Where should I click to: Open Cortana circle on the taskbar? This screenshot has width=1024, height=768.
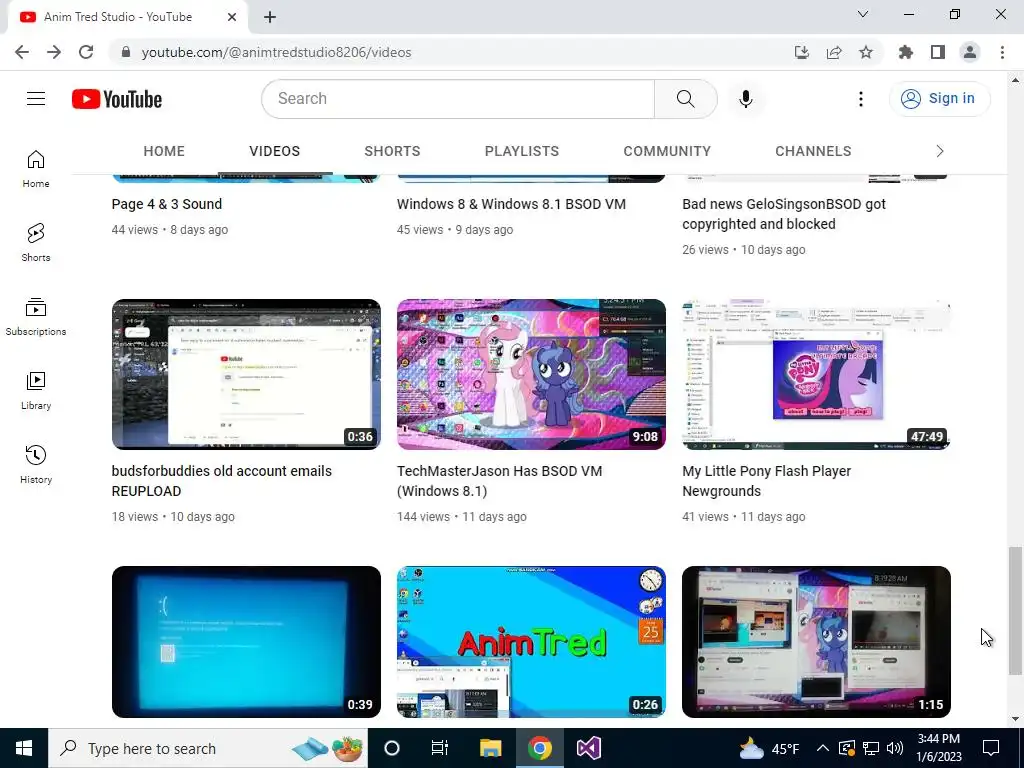point(392,748)
